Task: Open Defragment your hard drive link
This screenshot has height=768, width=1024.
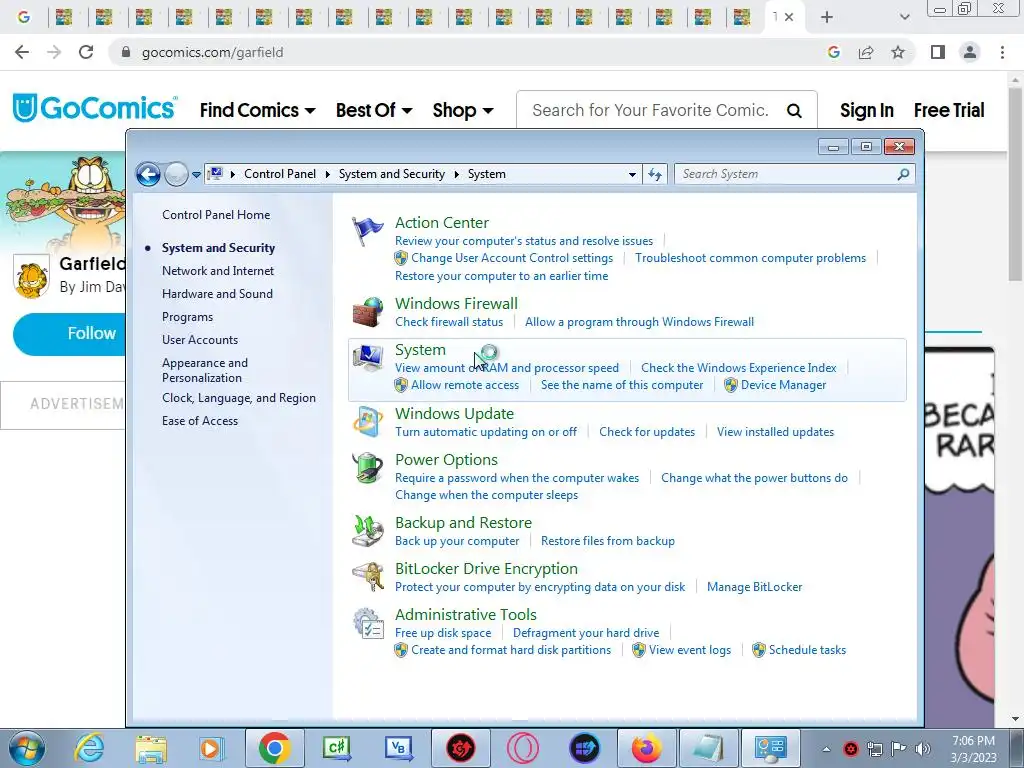Action: coord(586,633)
